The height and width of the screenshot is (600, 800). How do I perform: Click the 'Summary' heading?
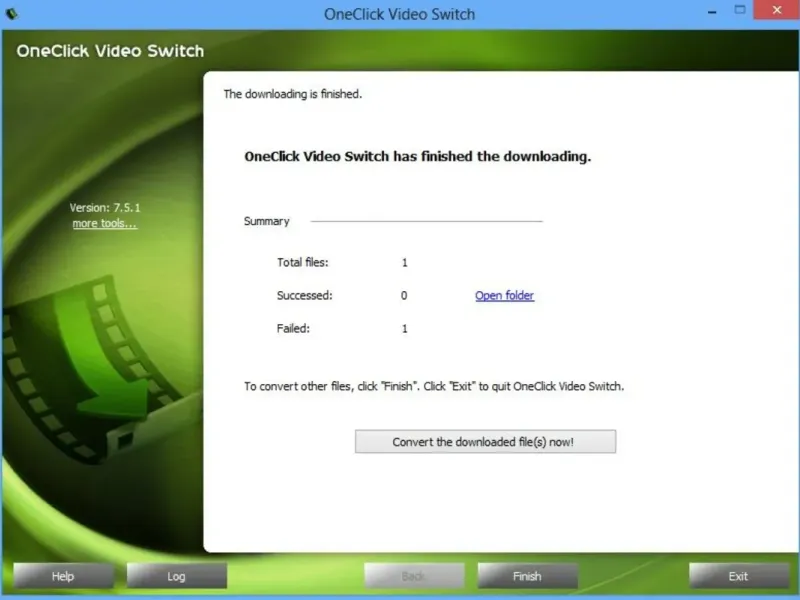(267, 221)
